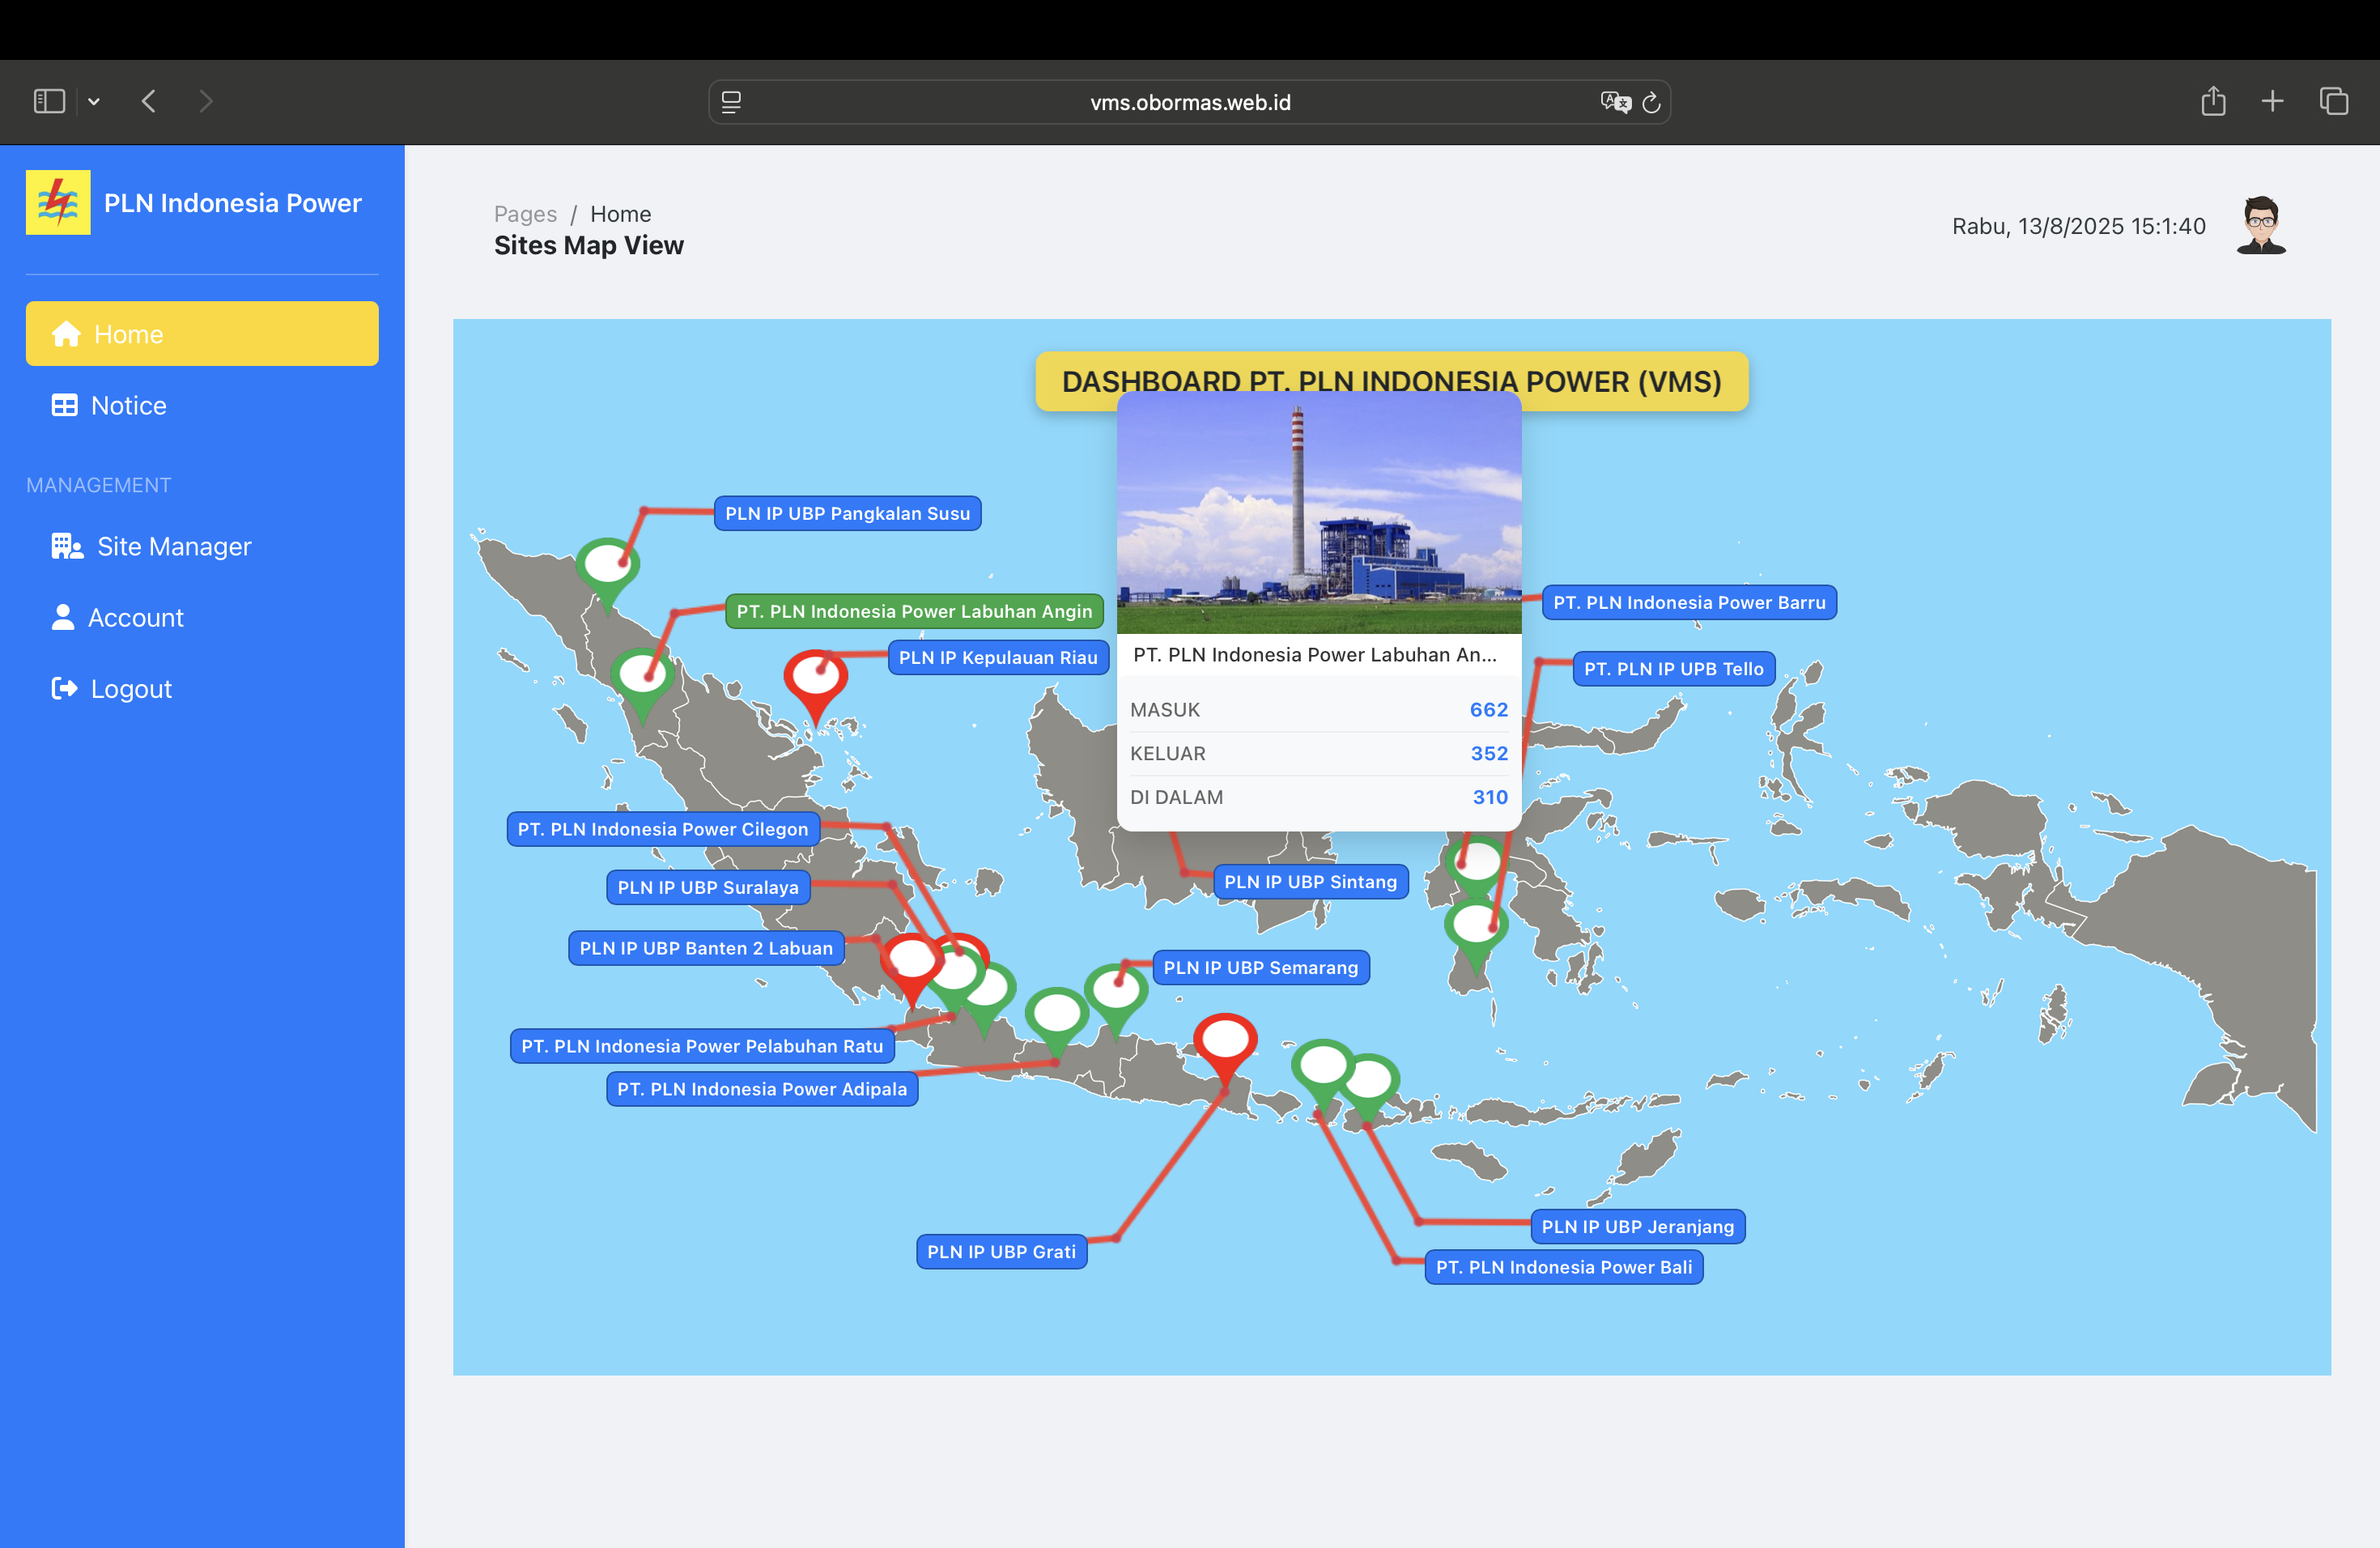This screenshot has height=1548, width=2380.
Task: Open the page reader menu icon in address bar
Action: click(731, 102)
